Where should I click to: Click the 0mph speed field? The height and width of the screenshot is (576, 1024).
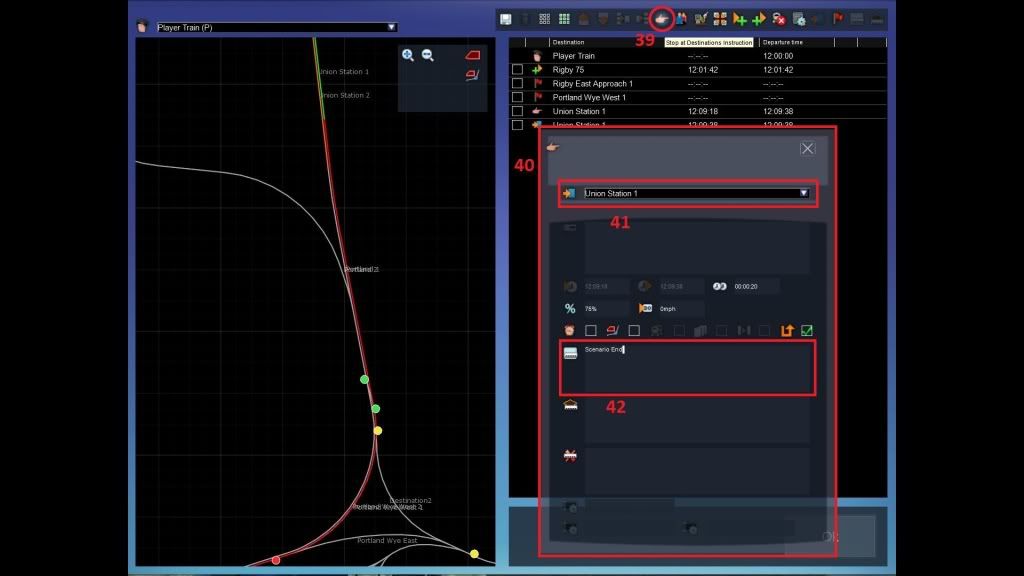[680, 308]
